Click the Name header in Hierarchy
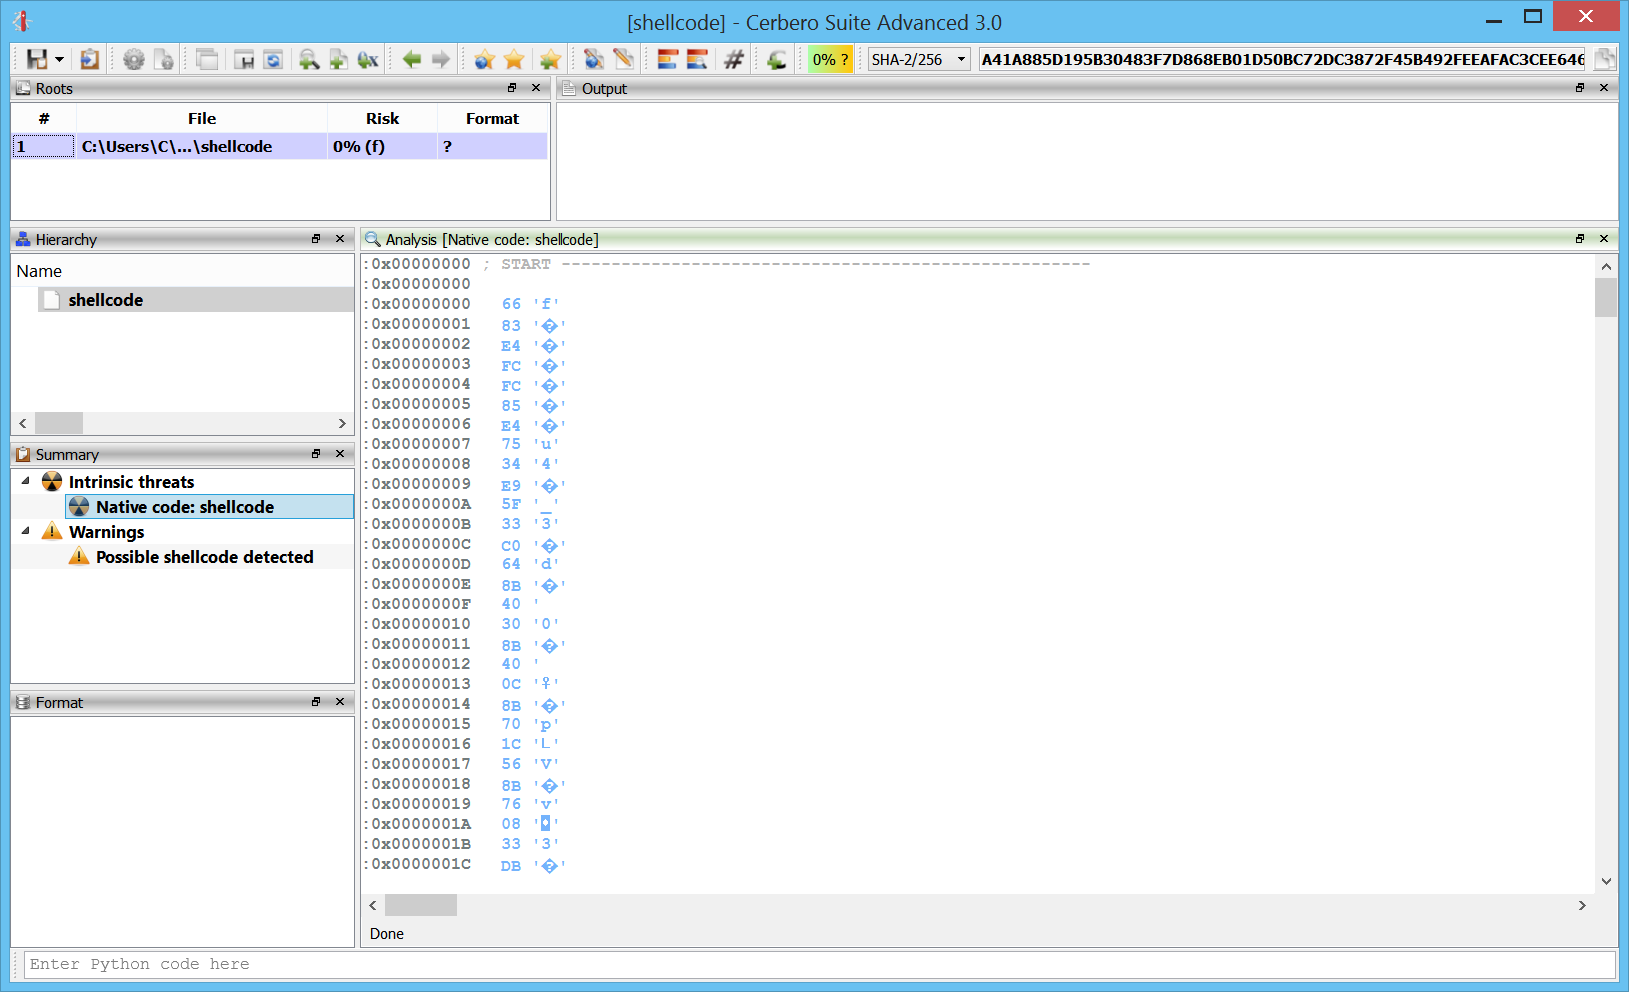 (x=39, y=271)
